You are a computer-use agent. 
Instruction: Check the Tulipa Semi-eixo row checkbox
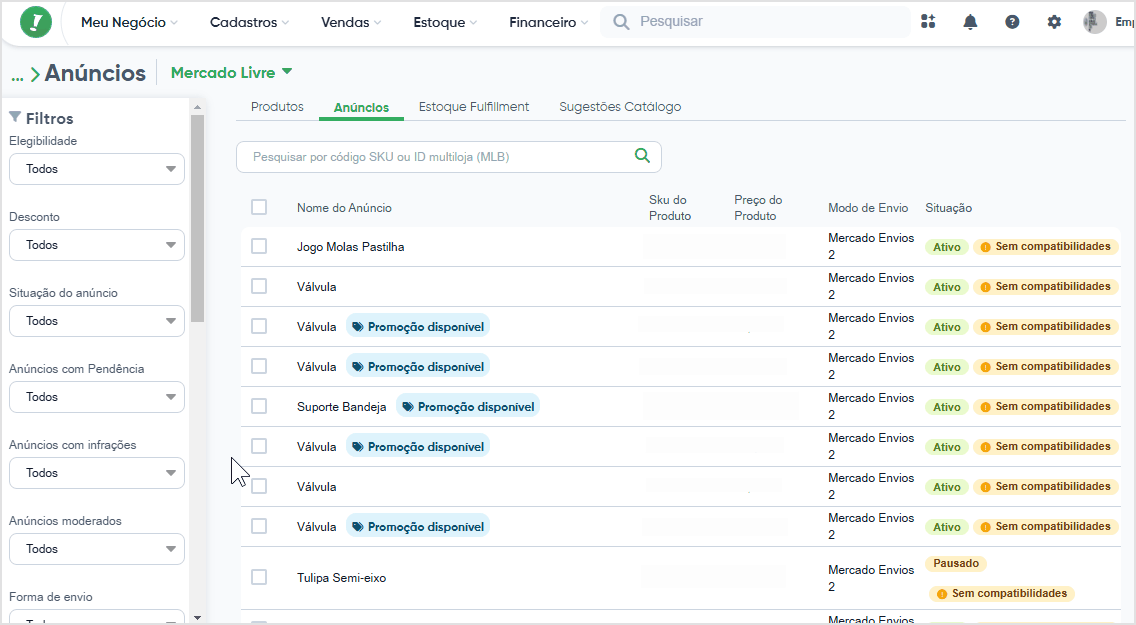pyautogui.click(x=259, y=577)
